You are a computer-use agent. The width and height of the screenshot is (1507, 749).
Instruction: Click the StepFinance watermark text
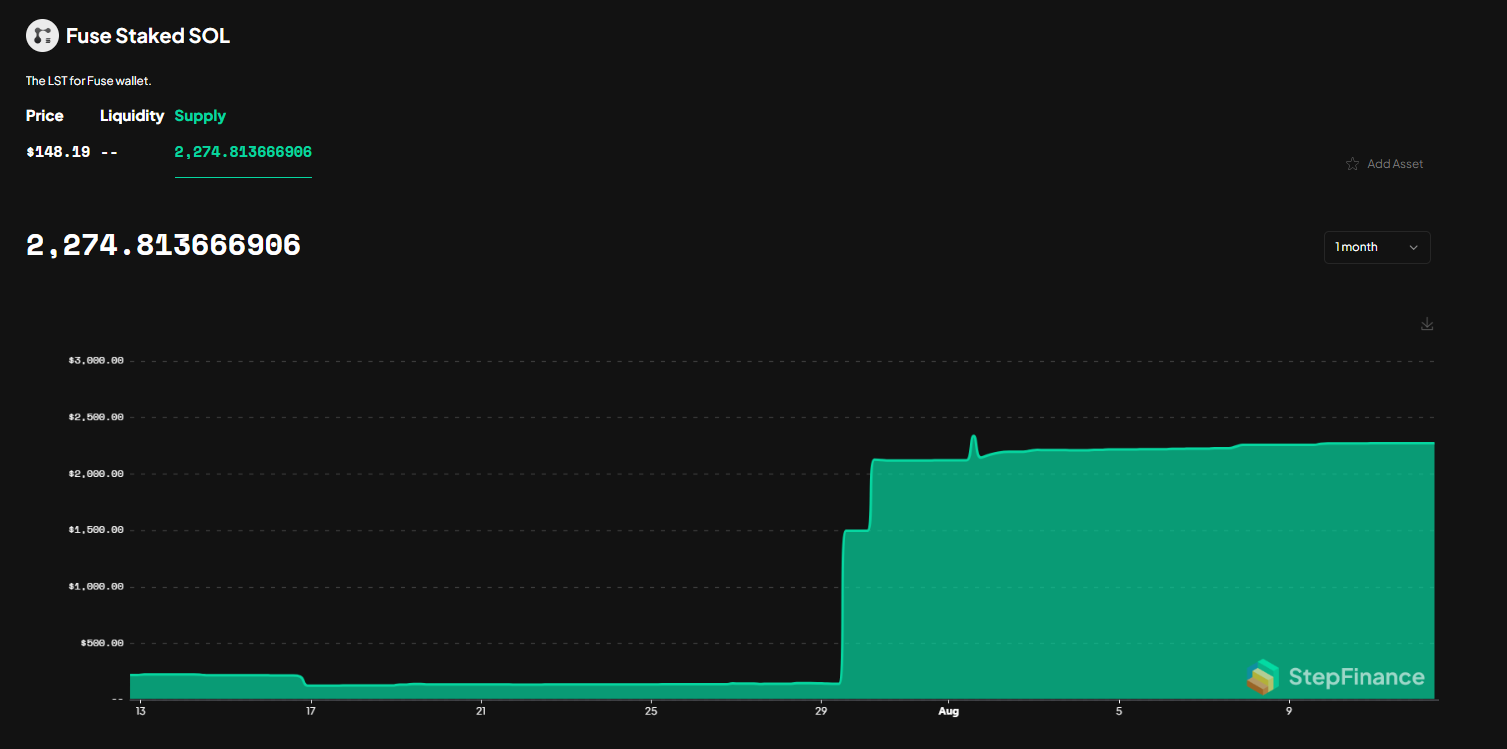(1355, 677)
